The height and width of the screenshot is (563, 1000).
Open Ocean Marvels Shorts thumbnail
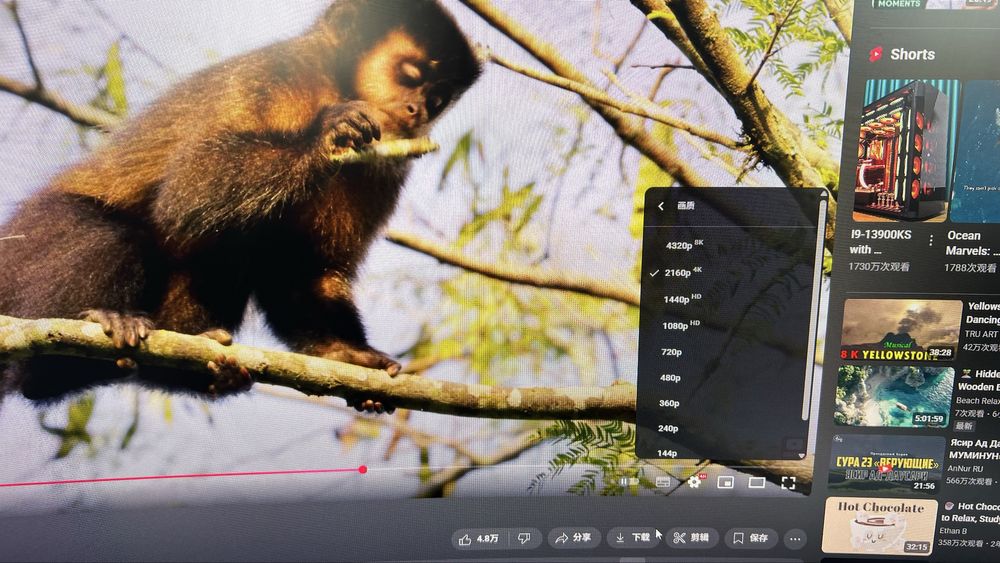(975, 152)
